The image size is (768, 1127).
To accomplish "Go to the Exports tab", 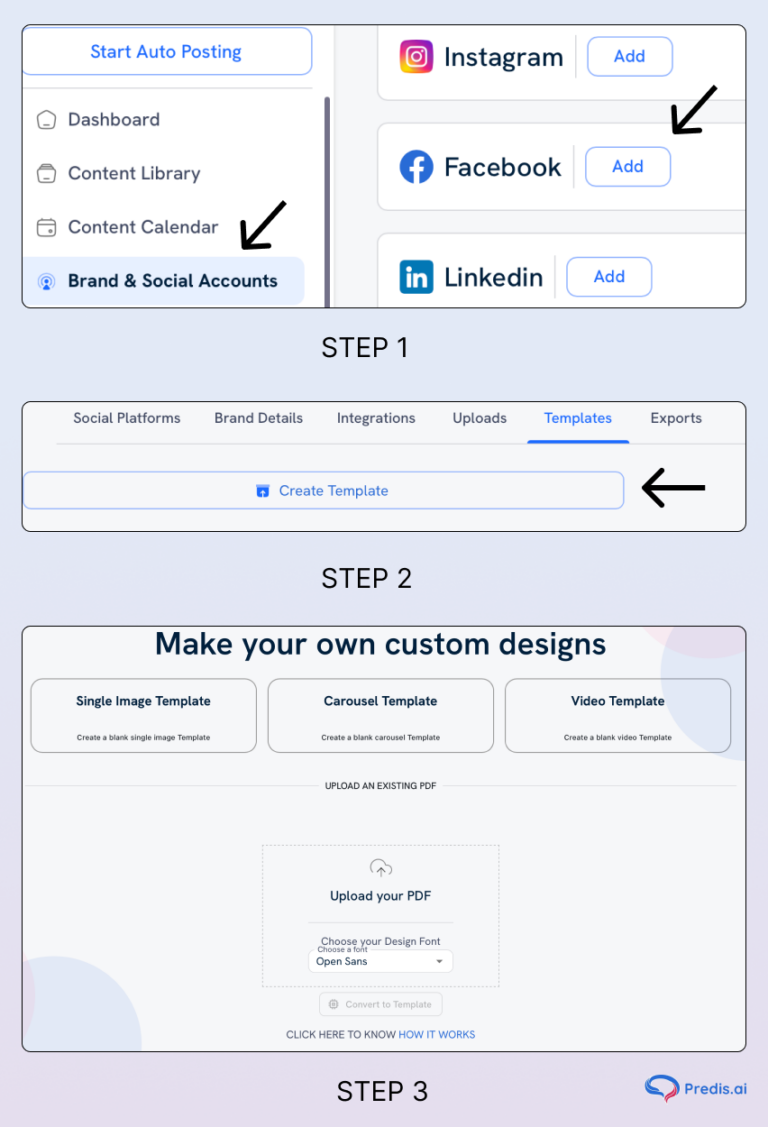I will pos(676,418).
